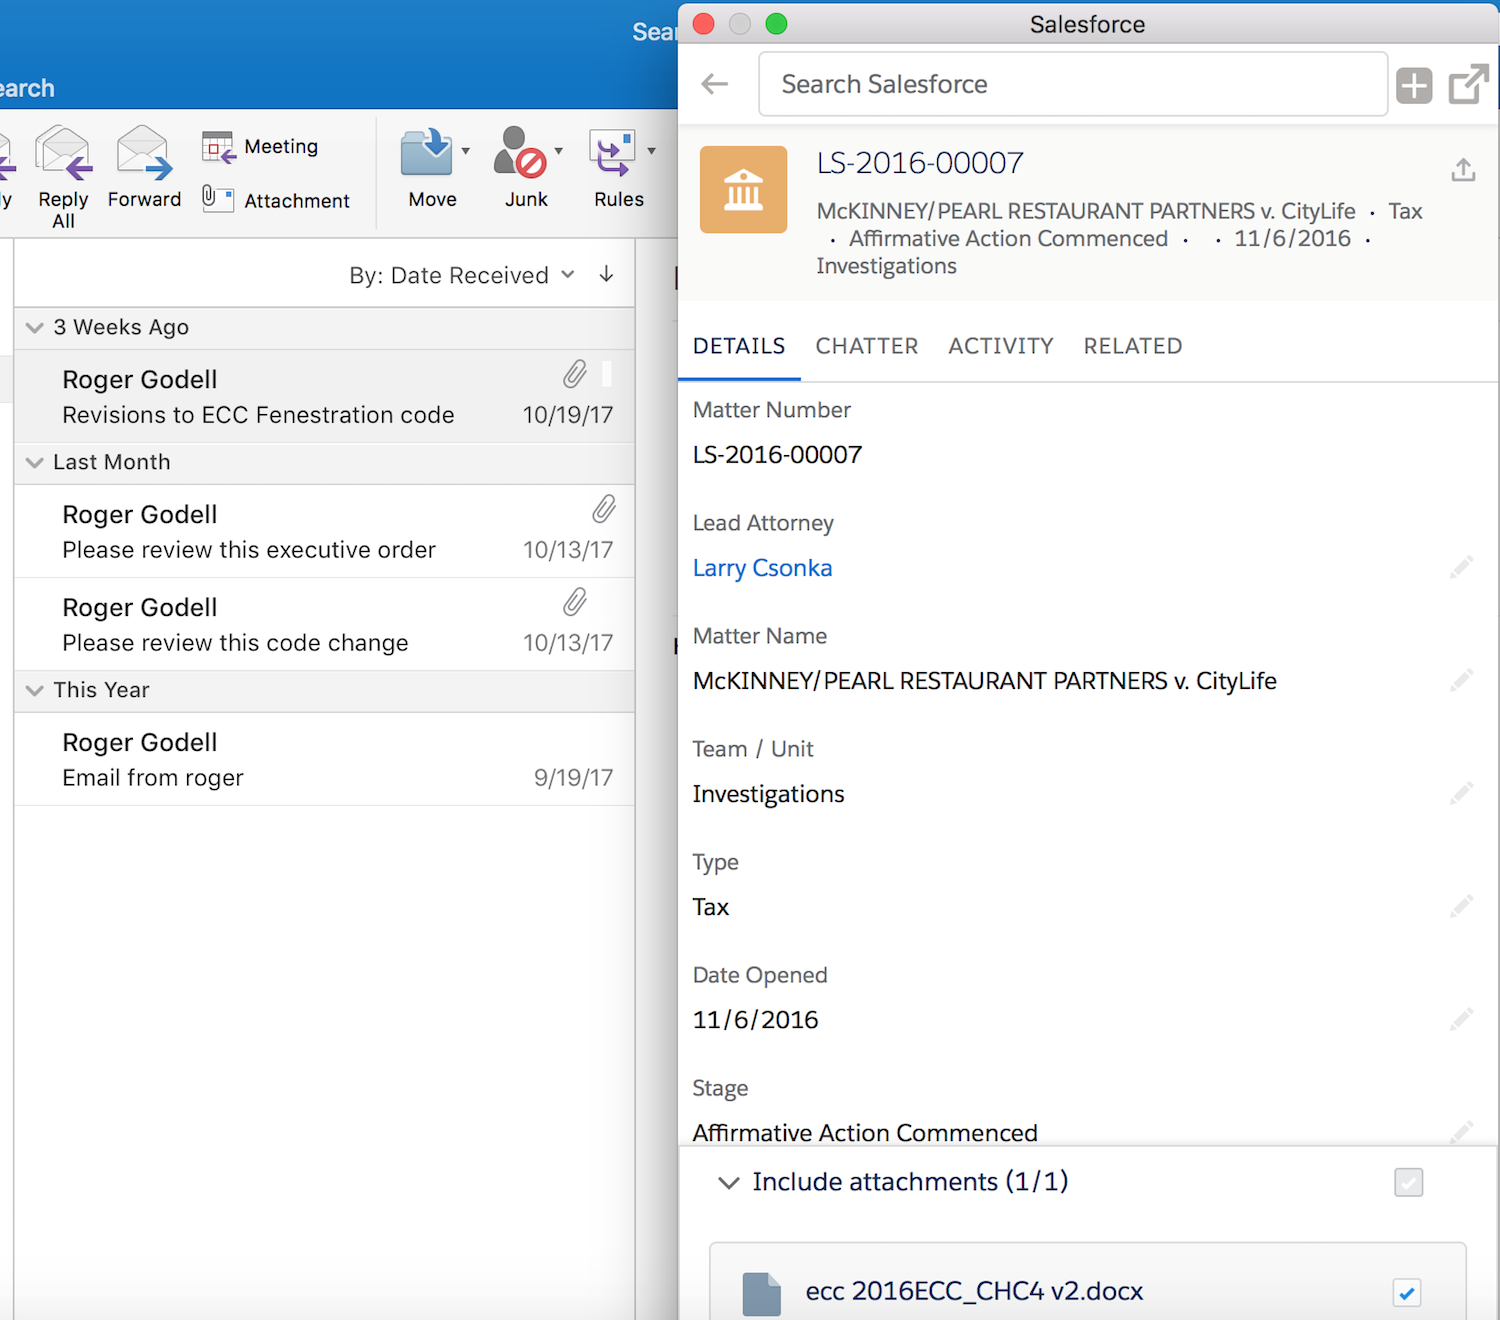1500x1320 pixels.
Task: Click the Matter Number value LS-2016-00007
Action: click(777, 455)
